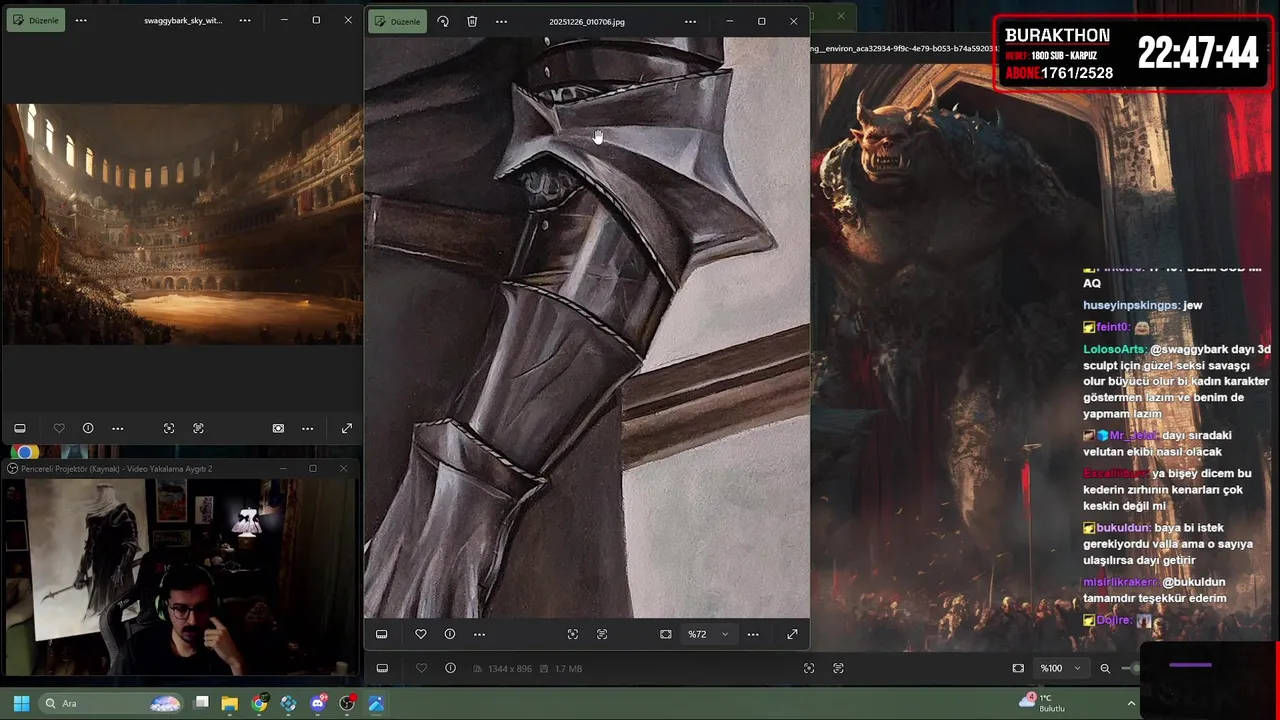Scan text in the armor photo
The width and height of the screenshot is (1280, 720).
tap(602, 634)
